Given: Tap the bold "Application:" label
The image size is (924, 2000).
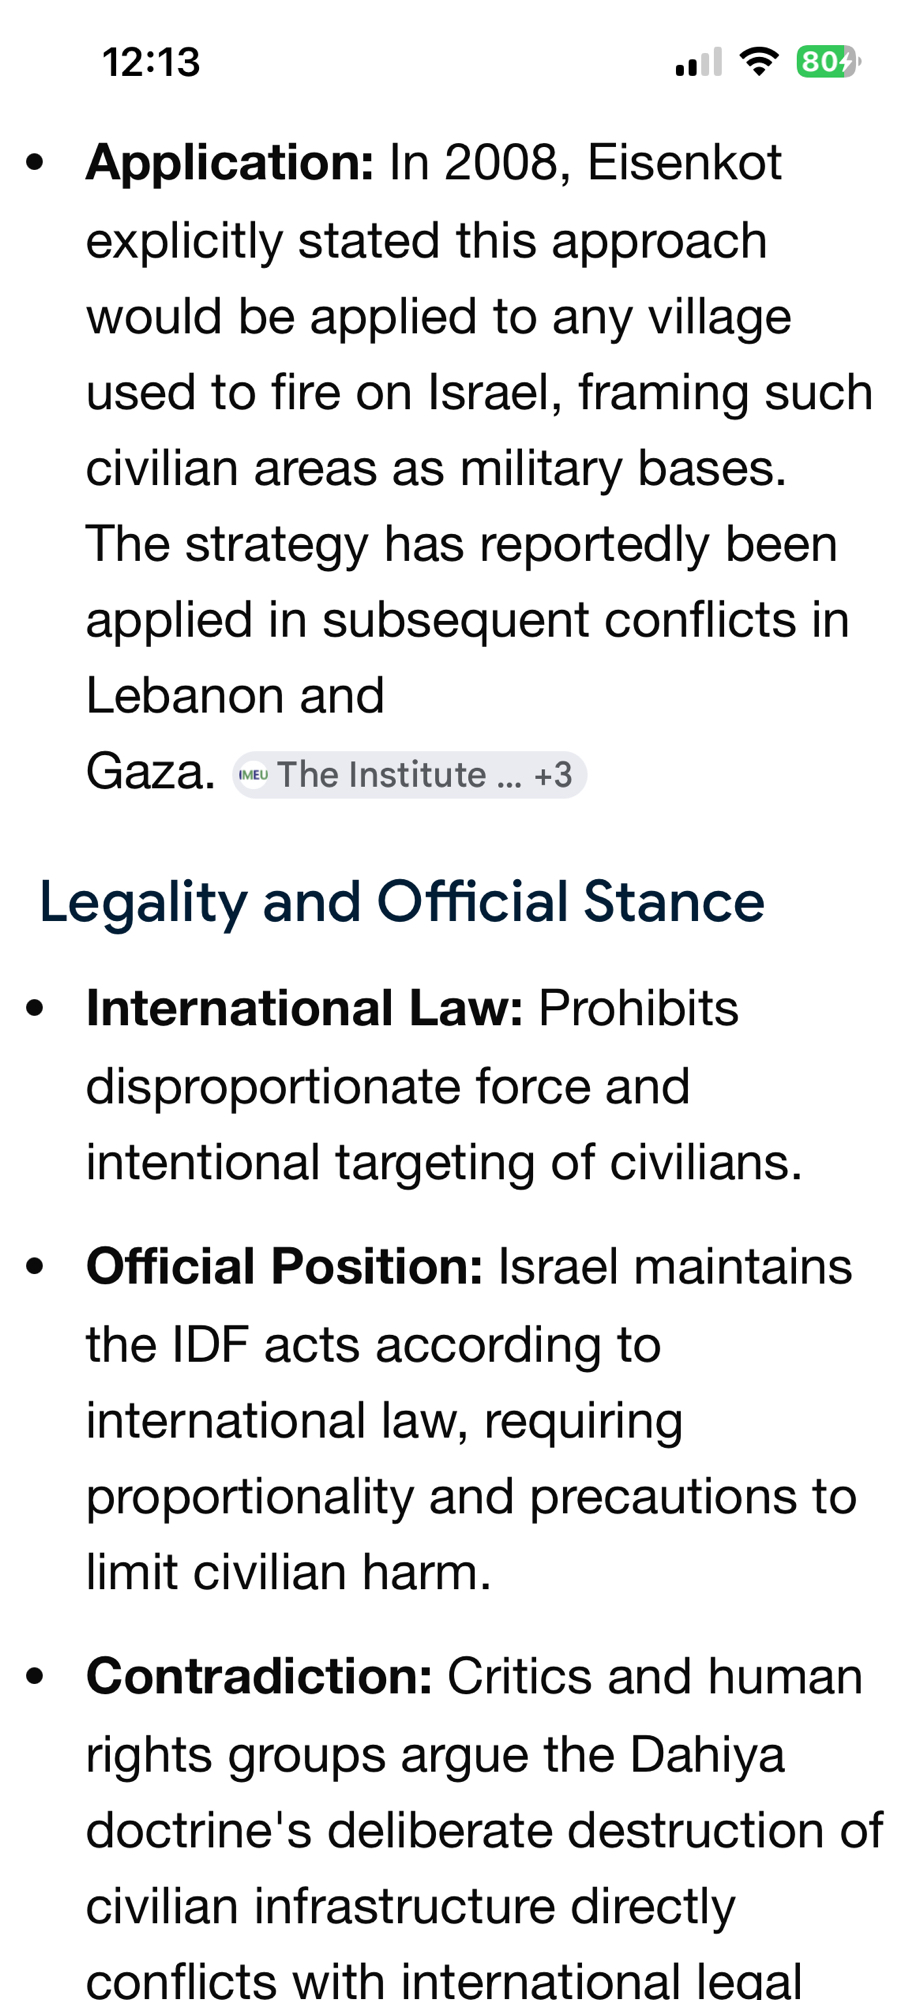Looking at the screenshot, I should coord(230,163).
